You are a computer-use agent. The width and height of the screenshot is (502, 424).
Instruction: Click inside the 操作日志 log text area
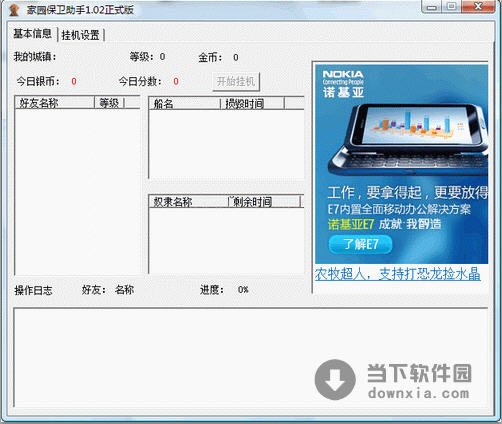[x=250, y=357]
